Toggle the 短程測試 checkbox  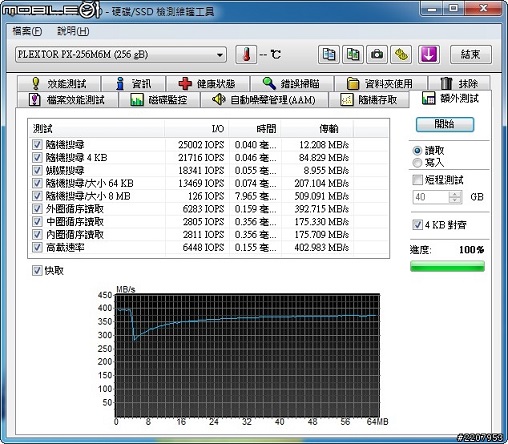(x=417, y=180)
